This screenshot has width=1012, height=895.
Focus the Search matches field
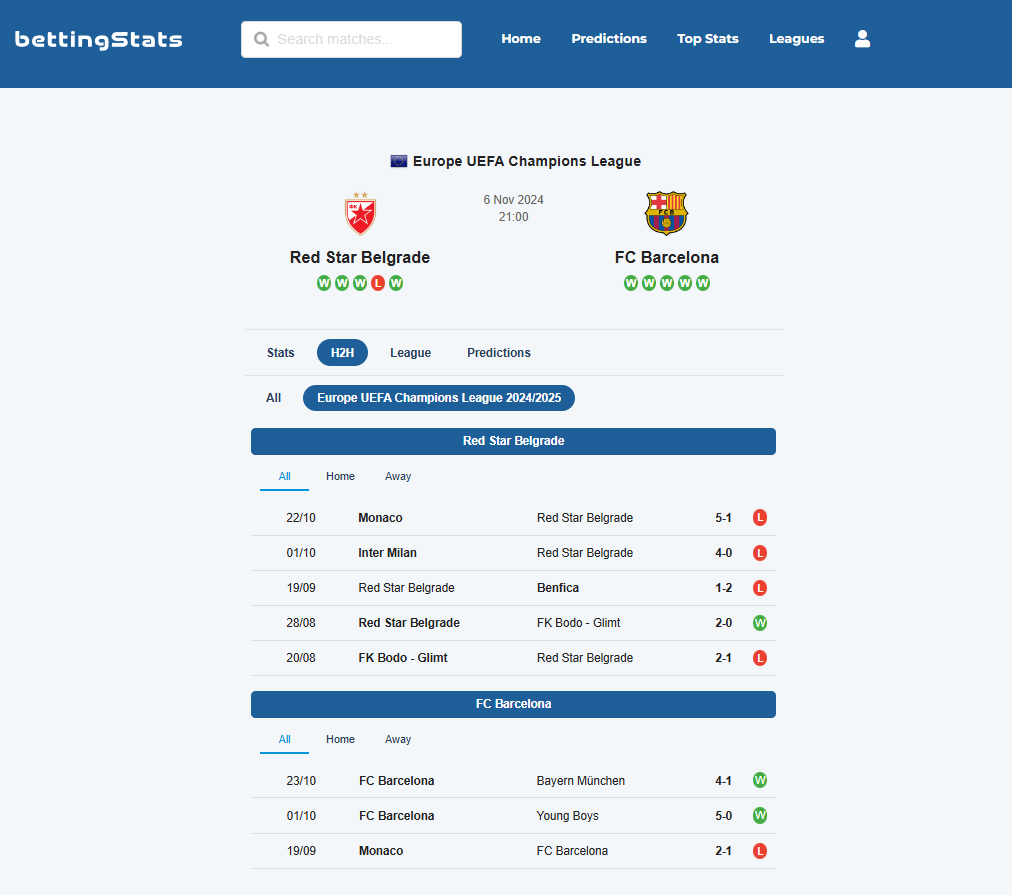(x=351, y=39)
